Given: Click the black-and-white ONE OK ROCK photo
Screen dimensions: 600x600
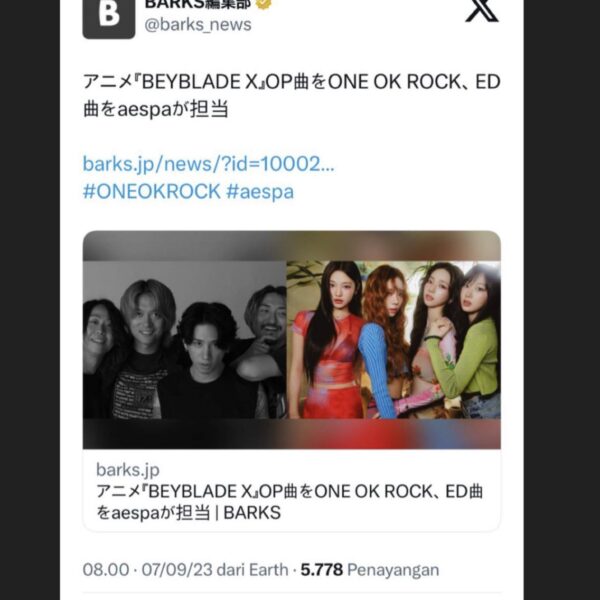Looking at the screenshot, I should click(x=184, y=340).
